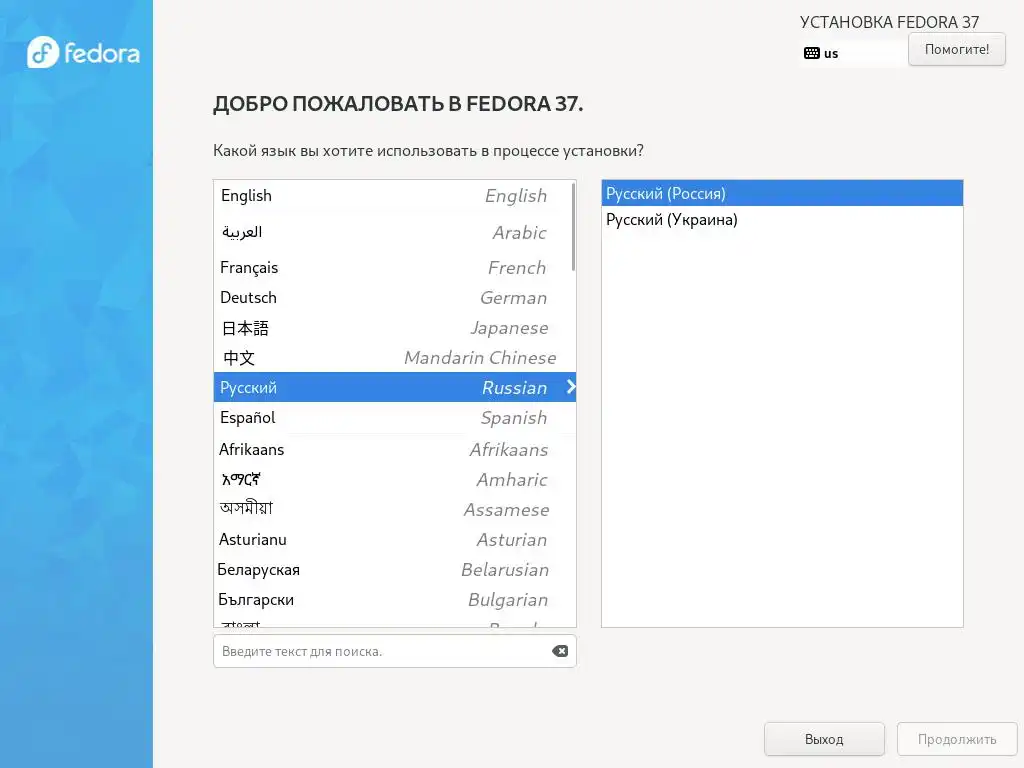1024x768 pixels.
Task: Select Беларуская in the language list
Action: pyautogui.click(x=392, y=569)
